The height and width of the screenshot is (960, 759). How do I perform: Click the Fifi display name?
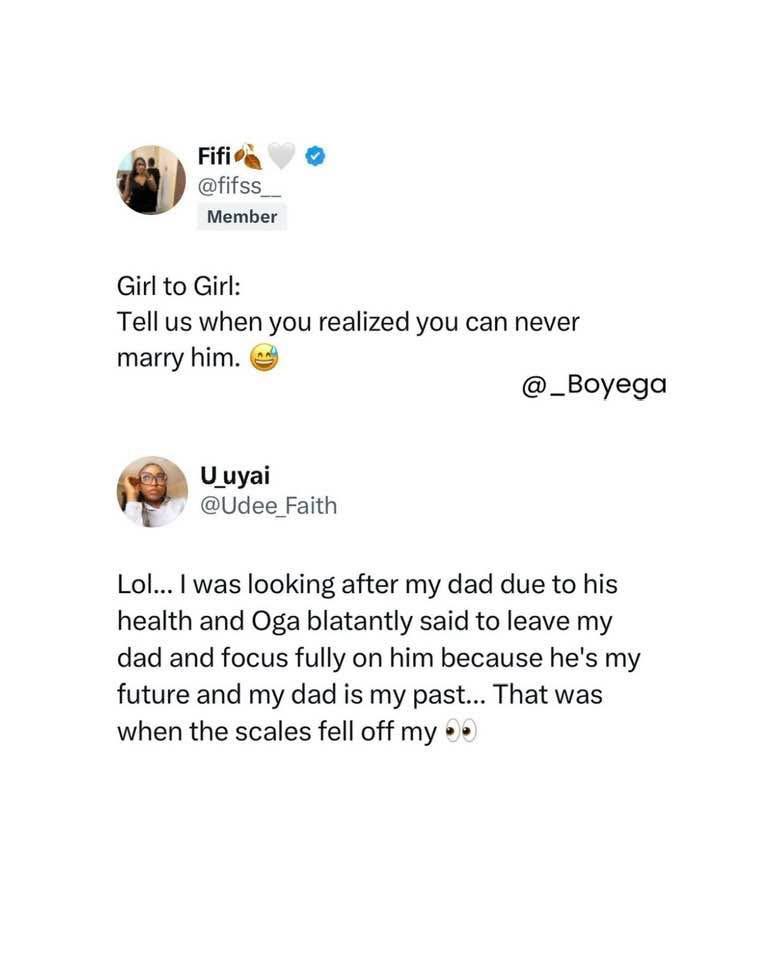pos(214,155)
